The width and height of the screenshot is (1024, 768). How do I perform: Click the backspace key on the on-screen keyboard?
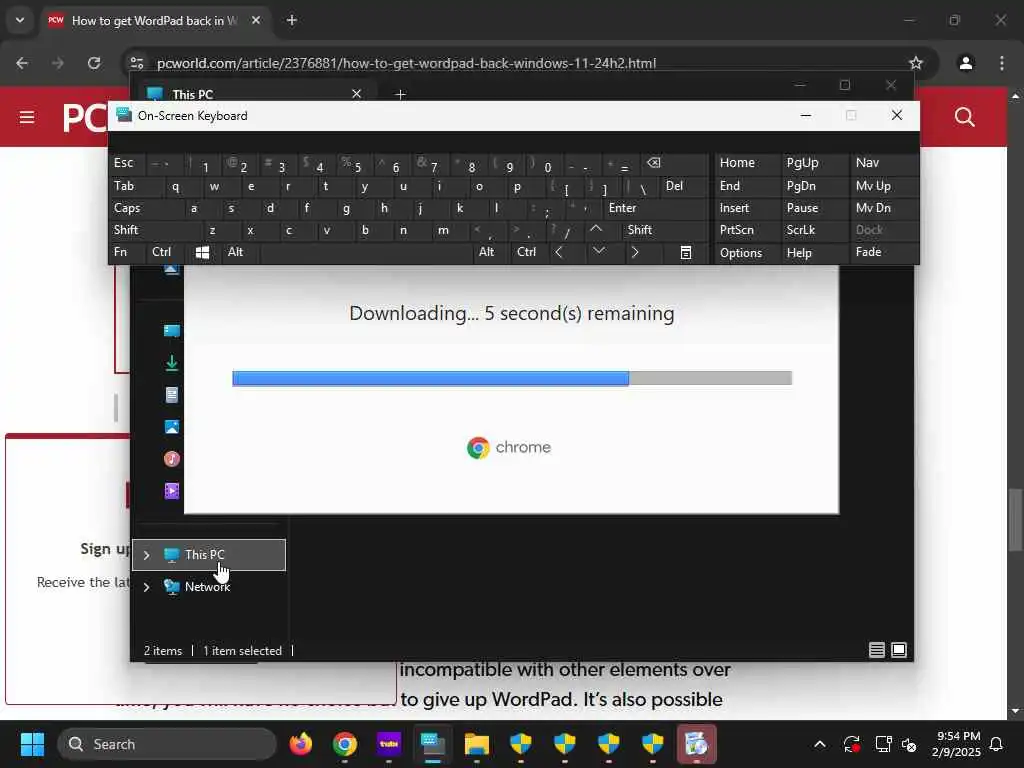[653, 163]
